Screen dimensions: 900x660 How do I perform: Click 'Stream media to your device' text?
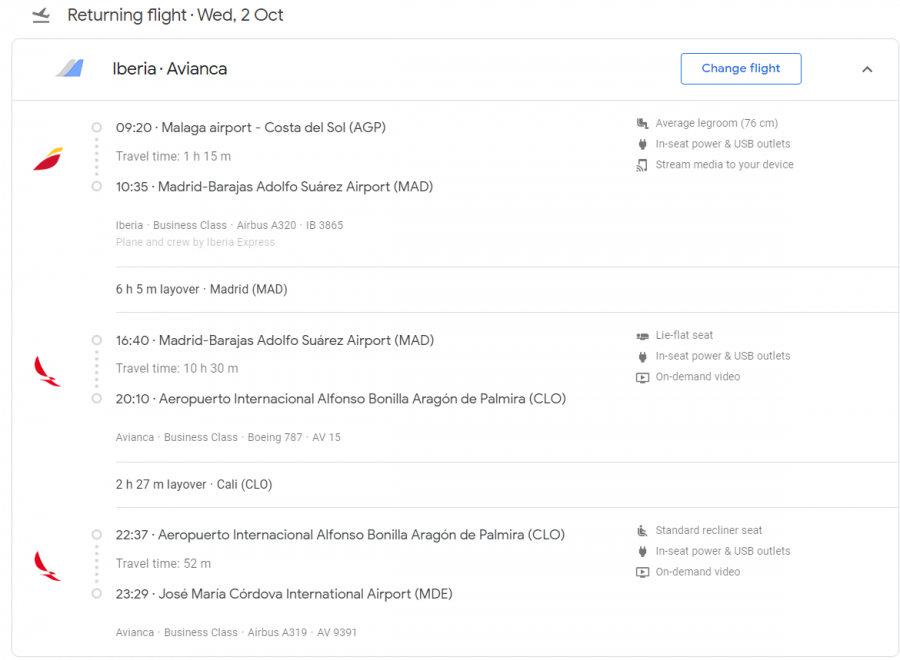[725, 165]
